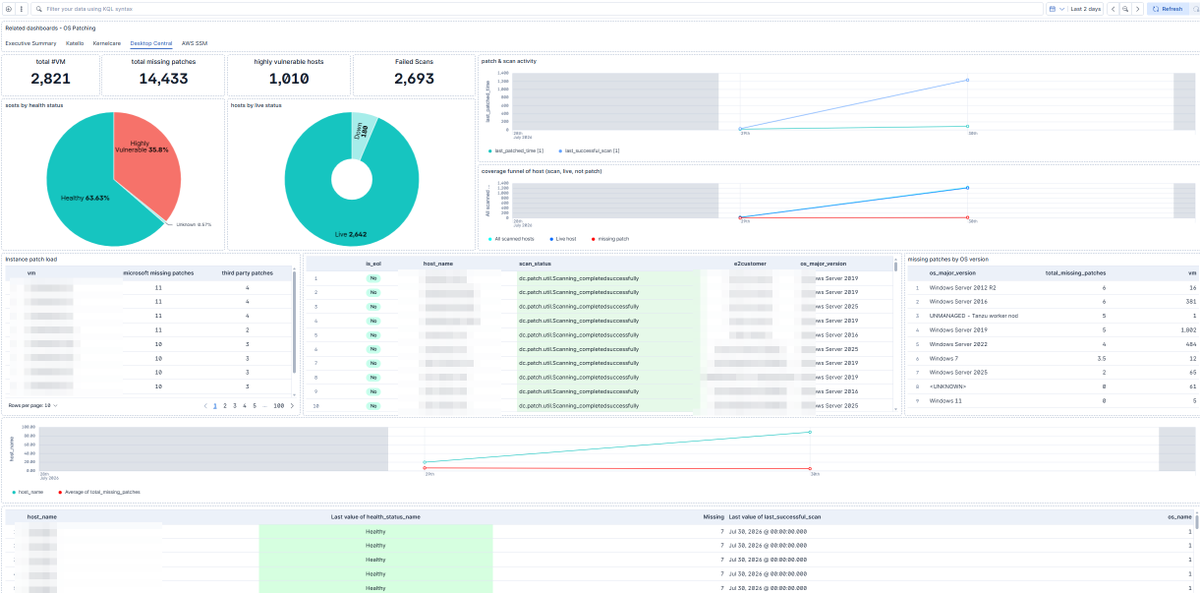The width and height of the screenshot is (1200, 593).
Task: Go to previous time window arrow
Action: pos(1113,8)
